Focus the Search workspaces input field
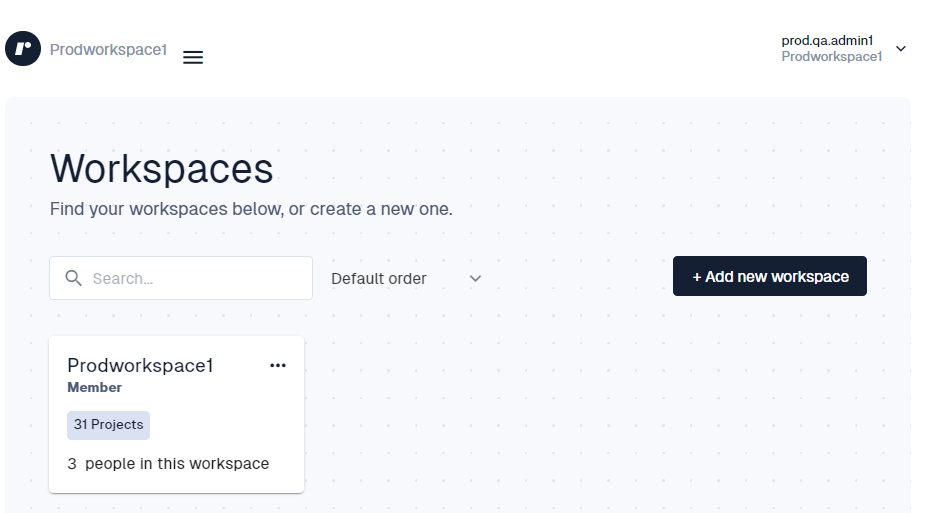 tap(181, 278)
